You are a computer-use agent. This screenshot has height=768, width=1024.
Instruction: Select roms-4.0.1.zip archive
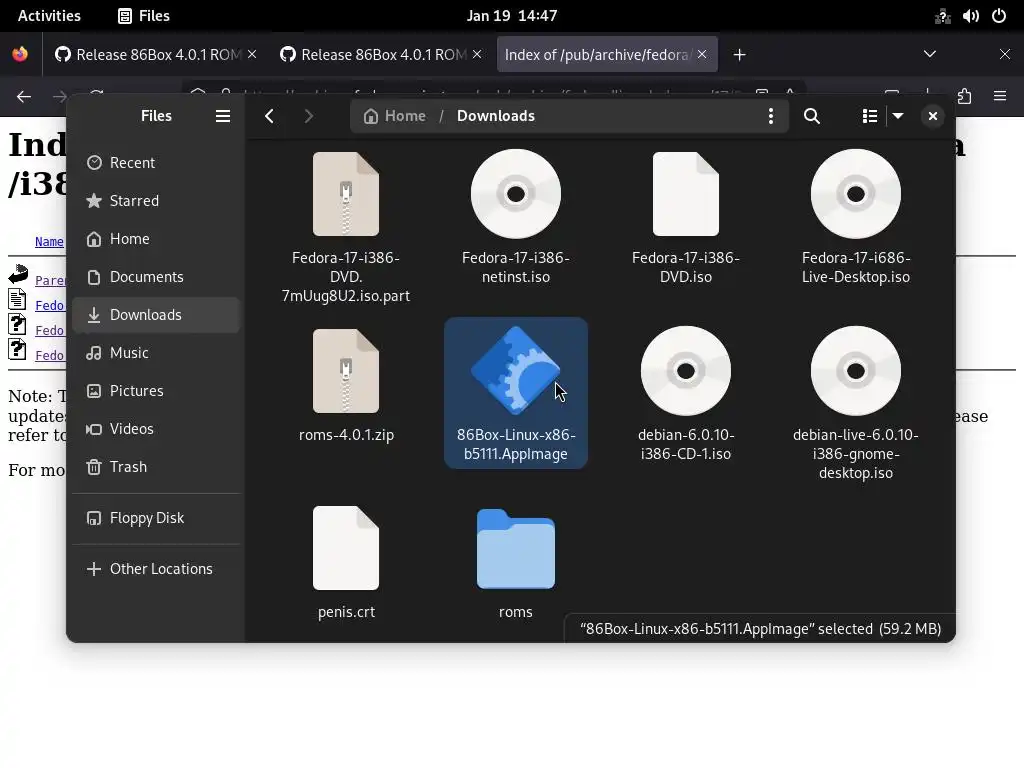[346, 385]
